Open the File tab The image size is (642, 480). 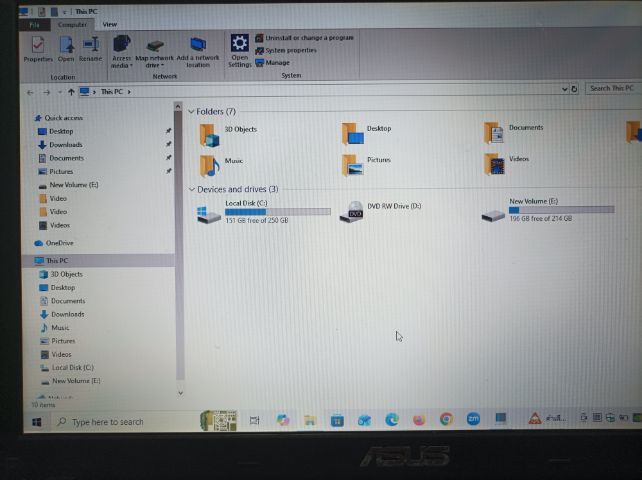pyautogui.click(x=34, y=25)
